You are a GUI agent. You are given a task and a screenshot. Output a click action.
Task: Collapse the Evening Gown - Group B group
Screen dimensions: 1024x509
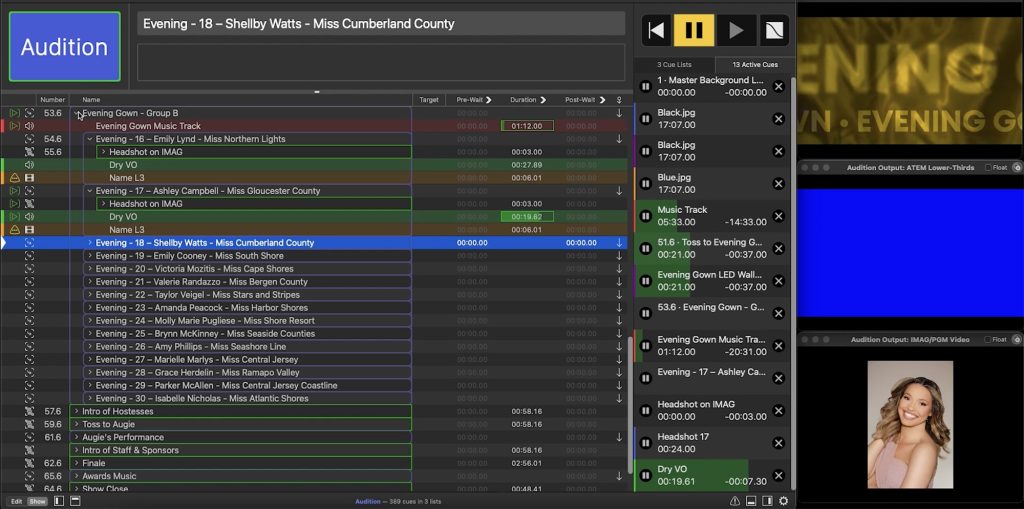click(78, 114)
